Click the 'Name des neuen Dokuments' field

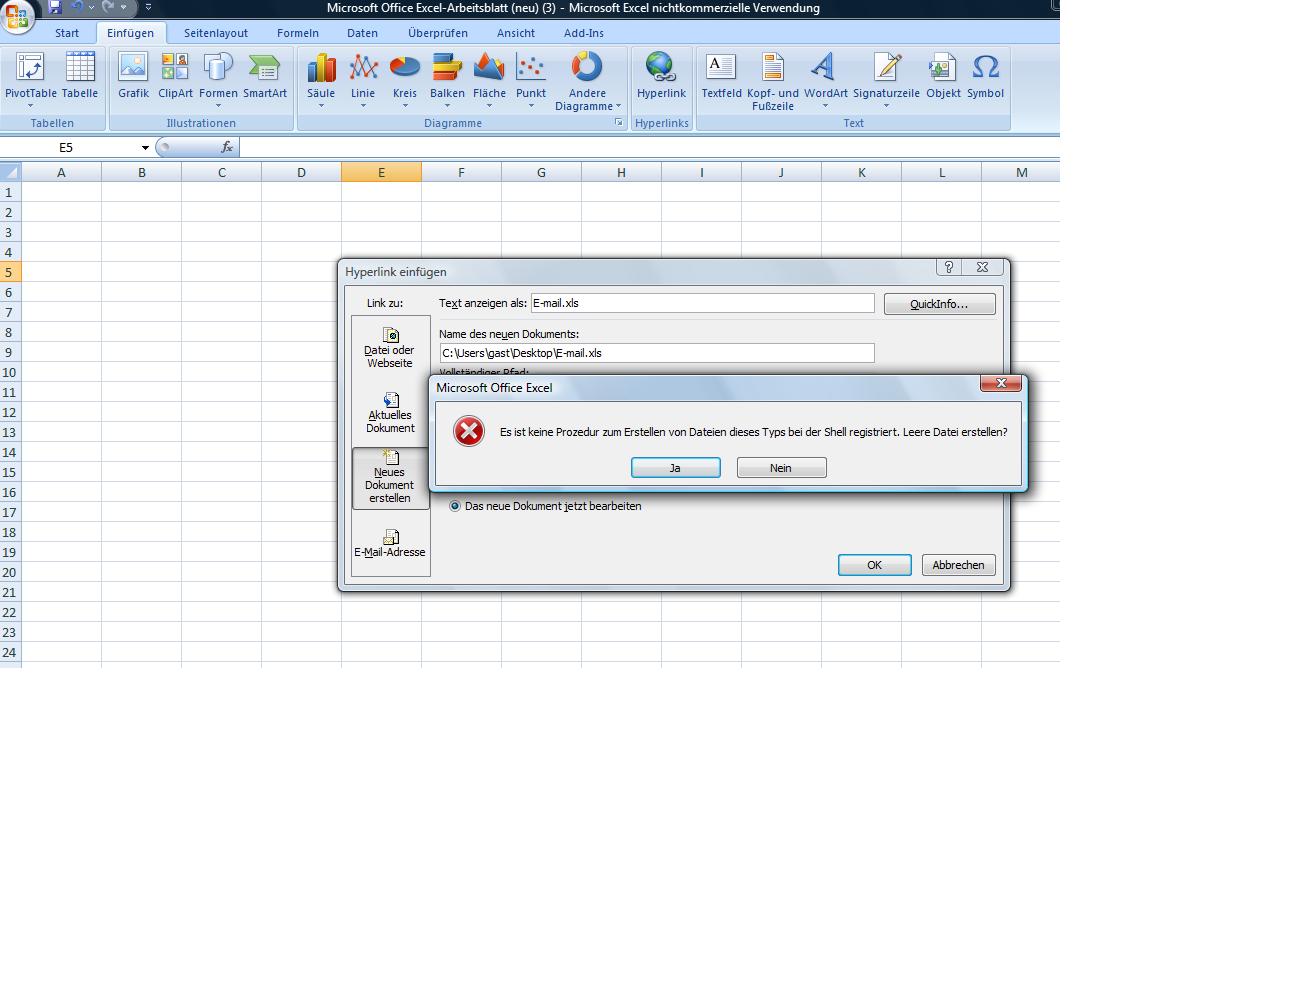[x=657, y=353]
